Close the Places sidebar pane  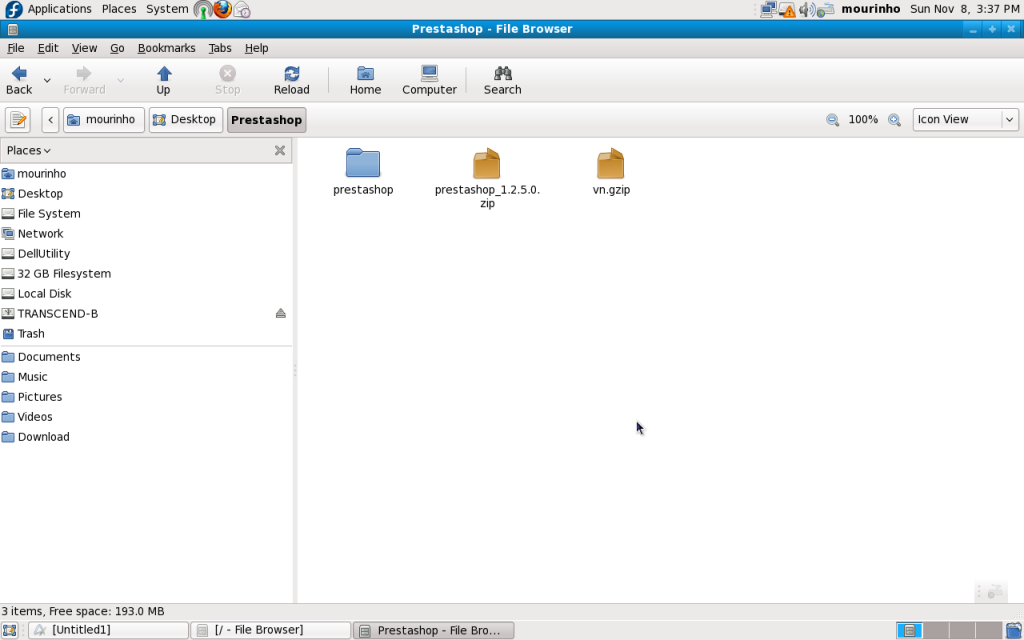(x=280, y=150)
